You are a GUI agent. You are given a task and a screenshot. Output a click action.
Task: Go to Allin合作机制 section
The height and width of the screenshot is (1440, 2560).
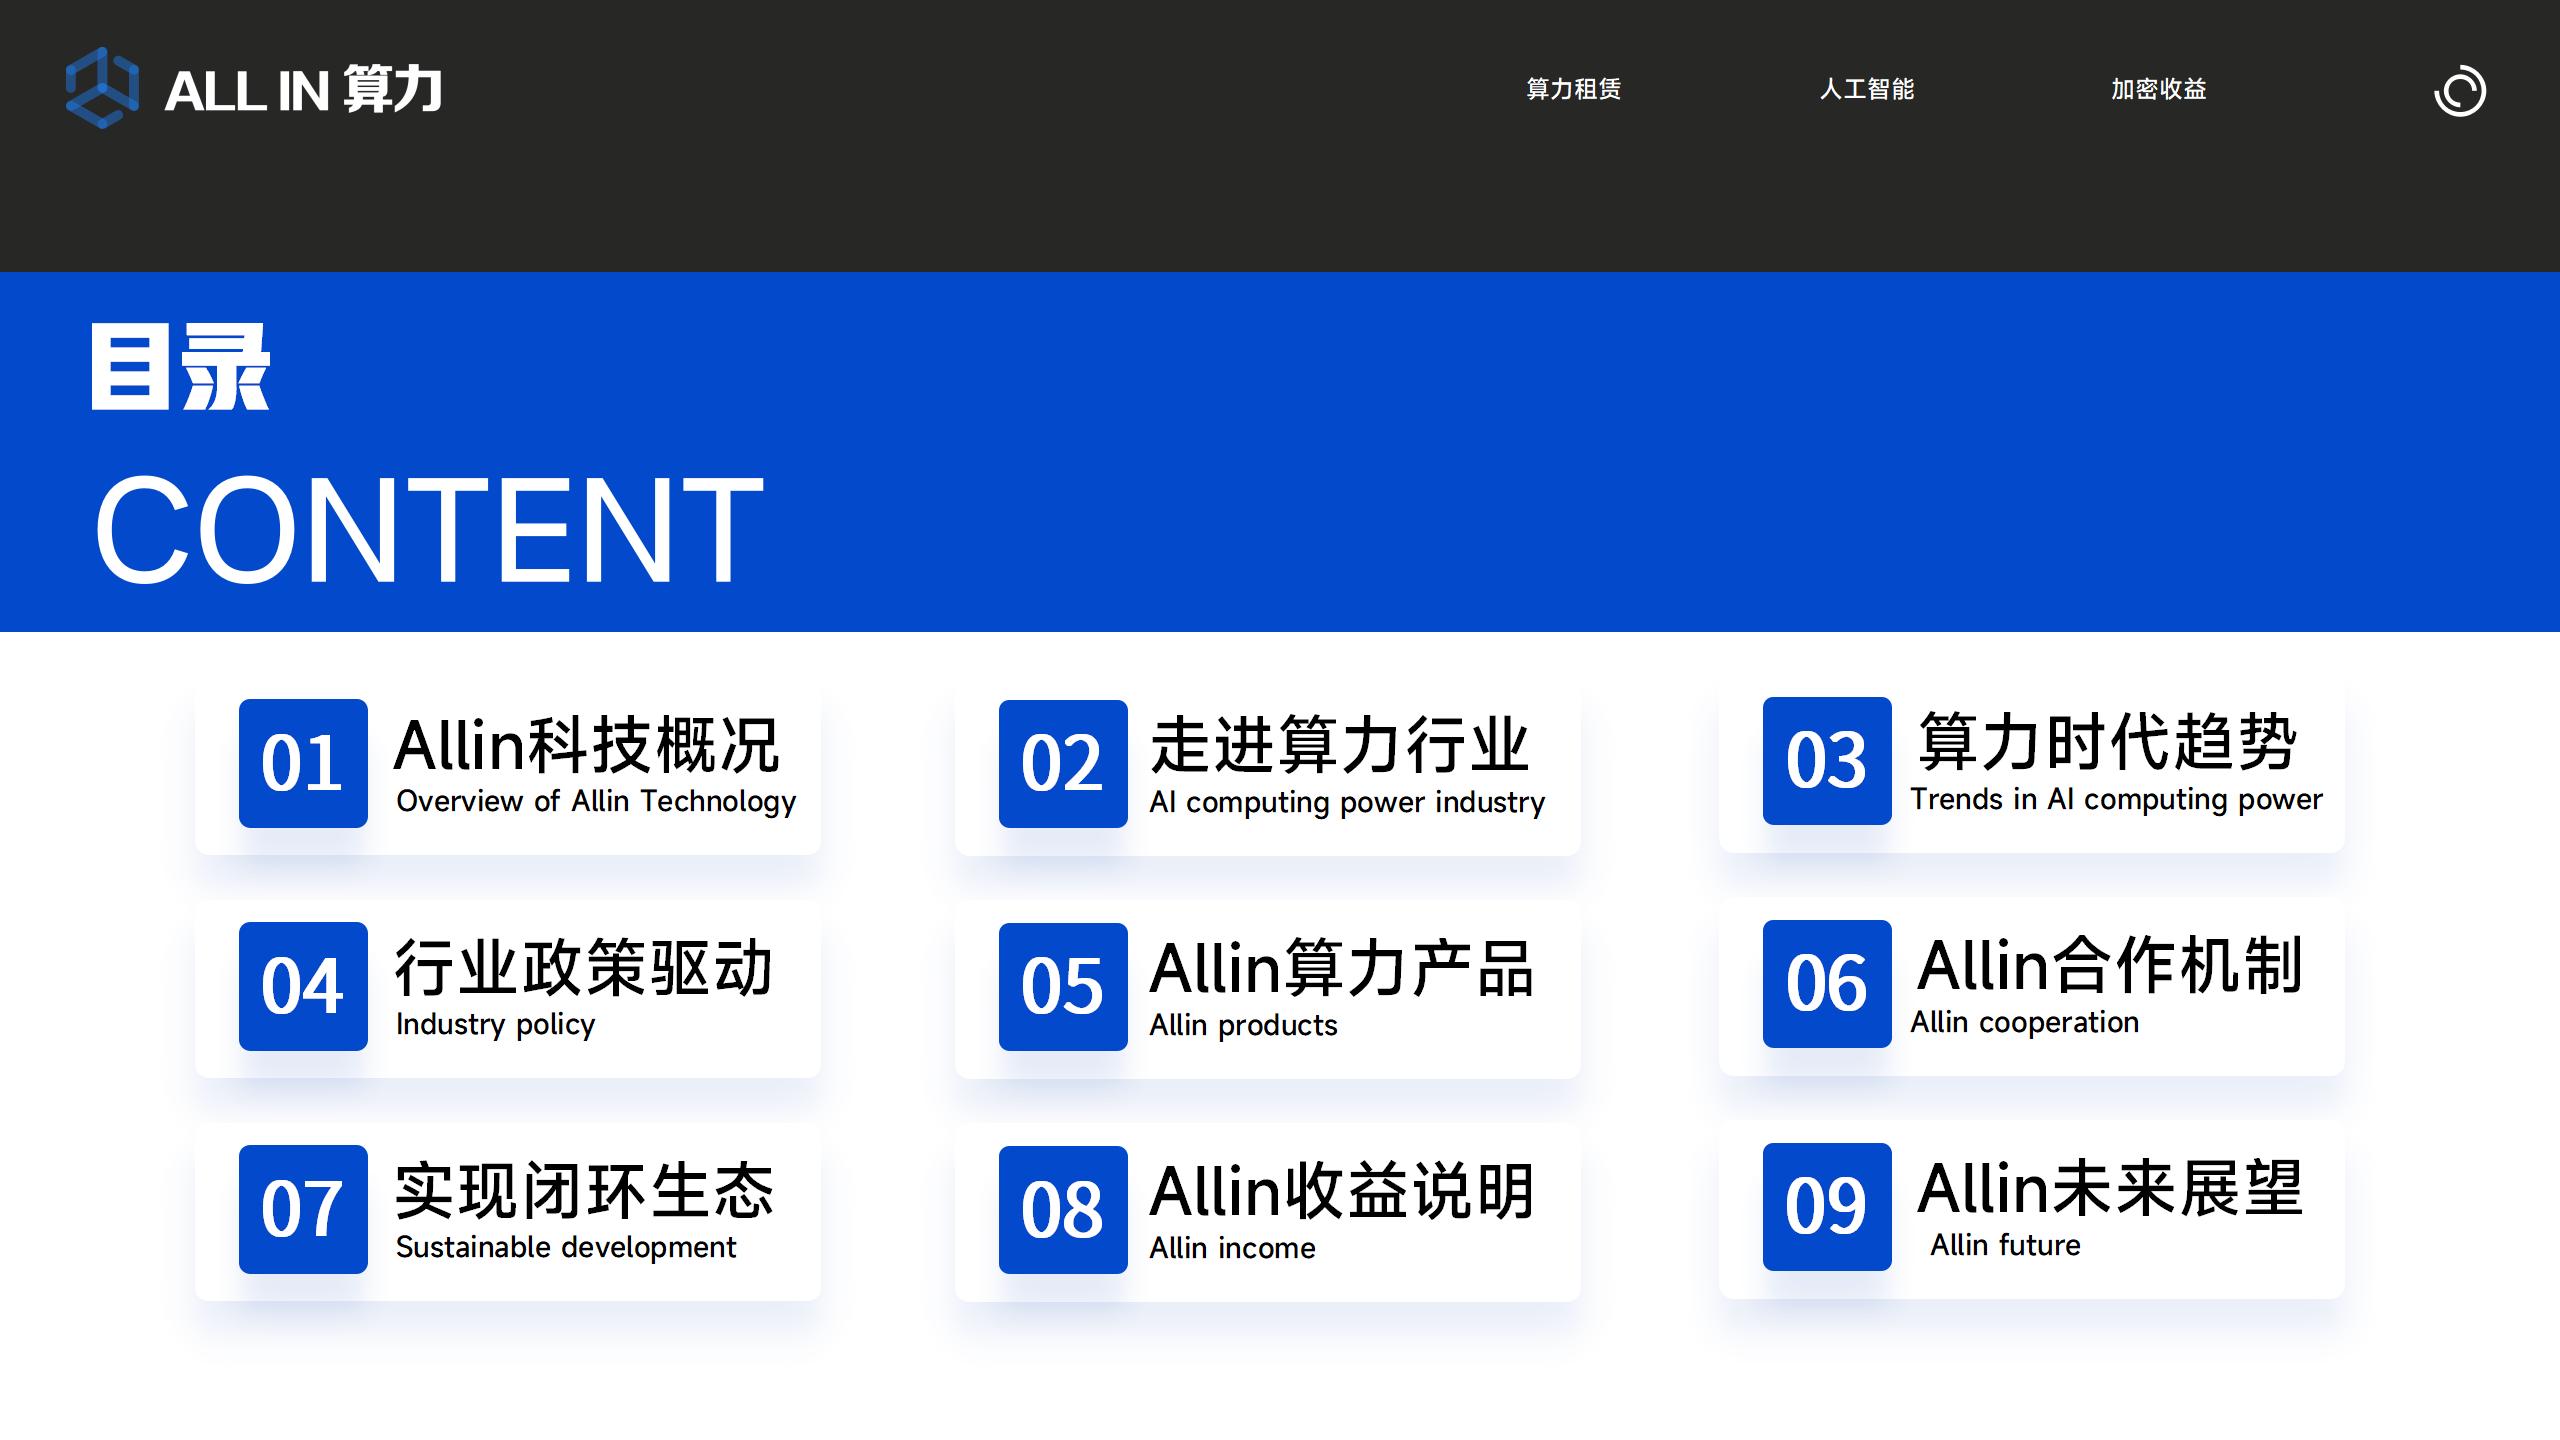2110,966
